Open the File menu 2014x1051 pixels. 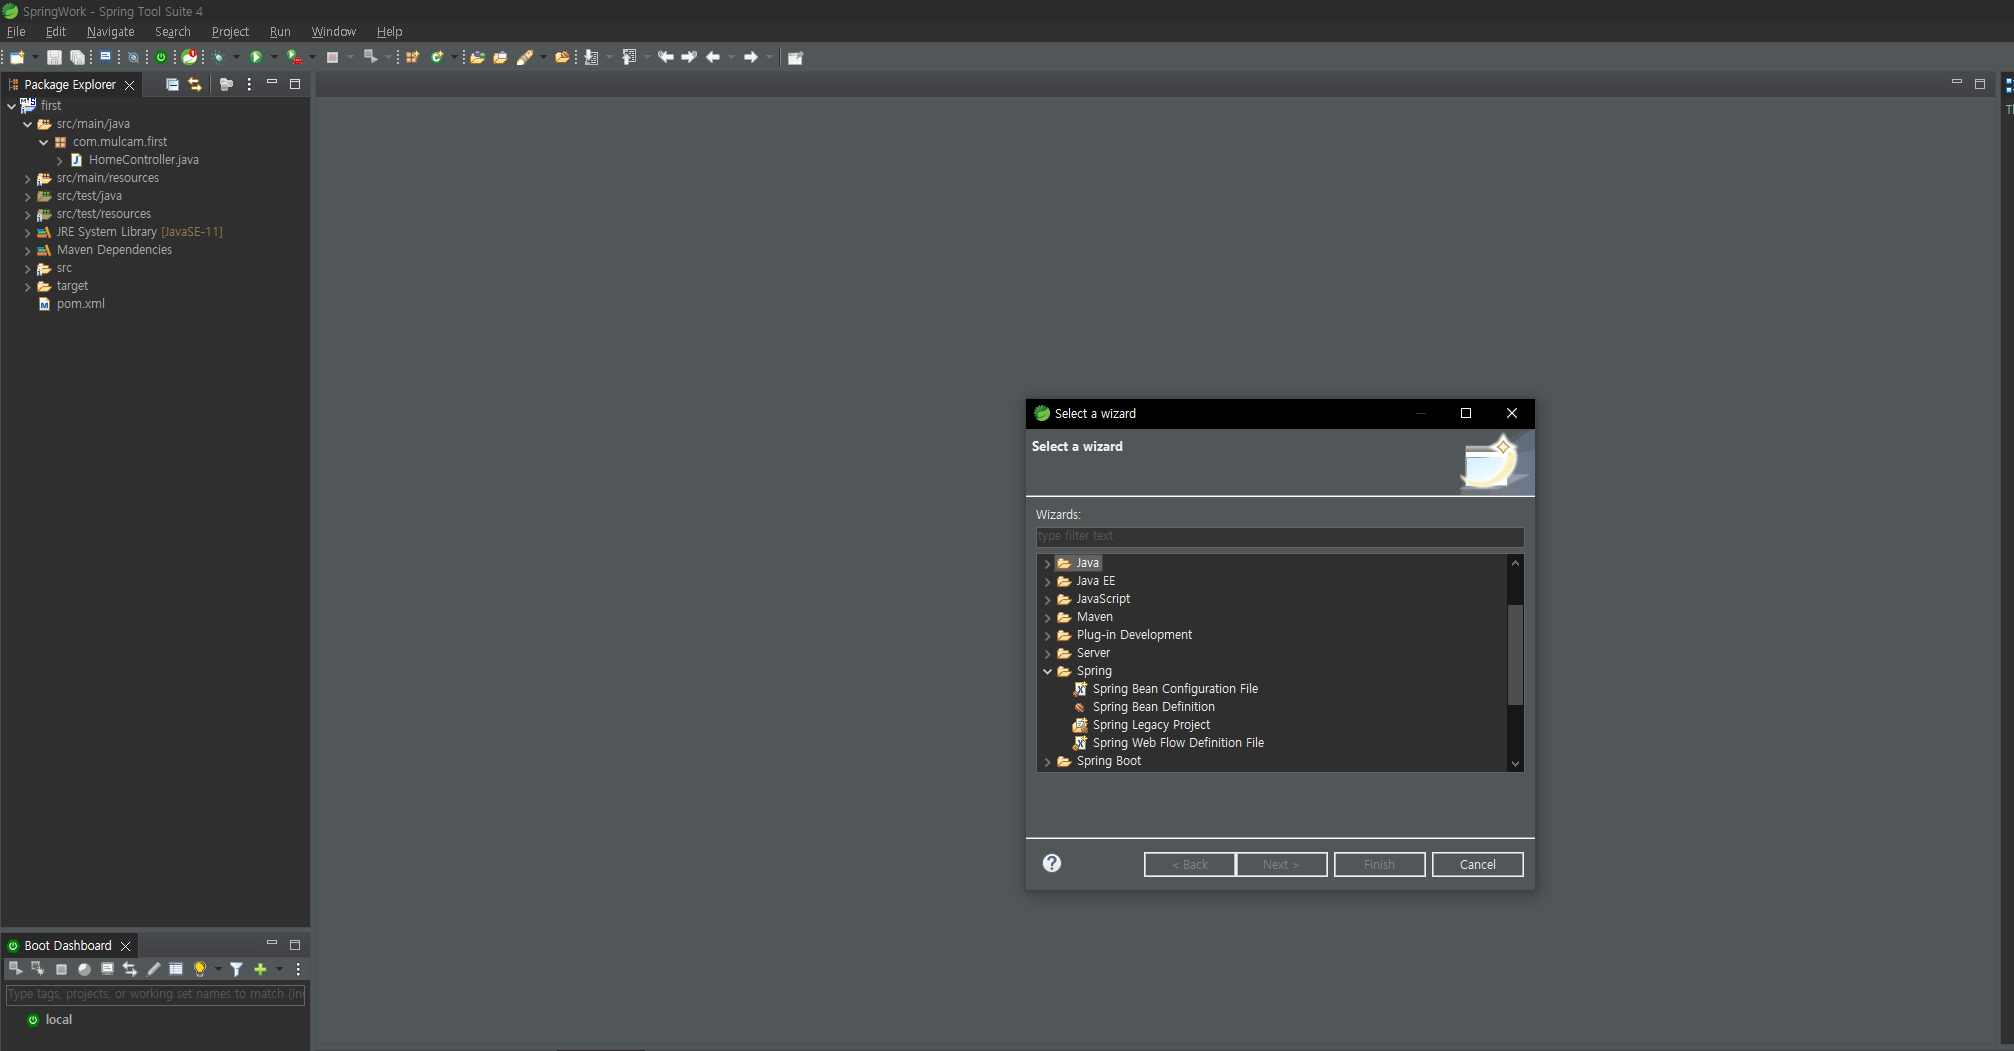coord(16,31)
